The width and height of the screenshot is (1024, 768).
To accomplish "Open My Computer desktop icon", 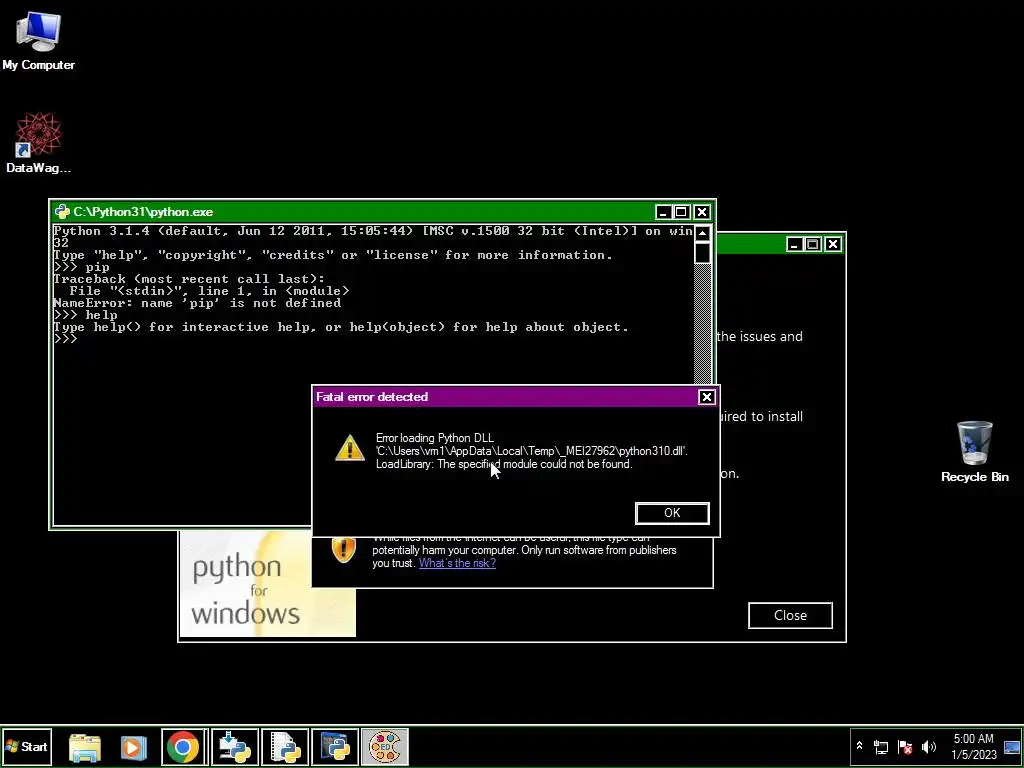I will pos(39,41).
